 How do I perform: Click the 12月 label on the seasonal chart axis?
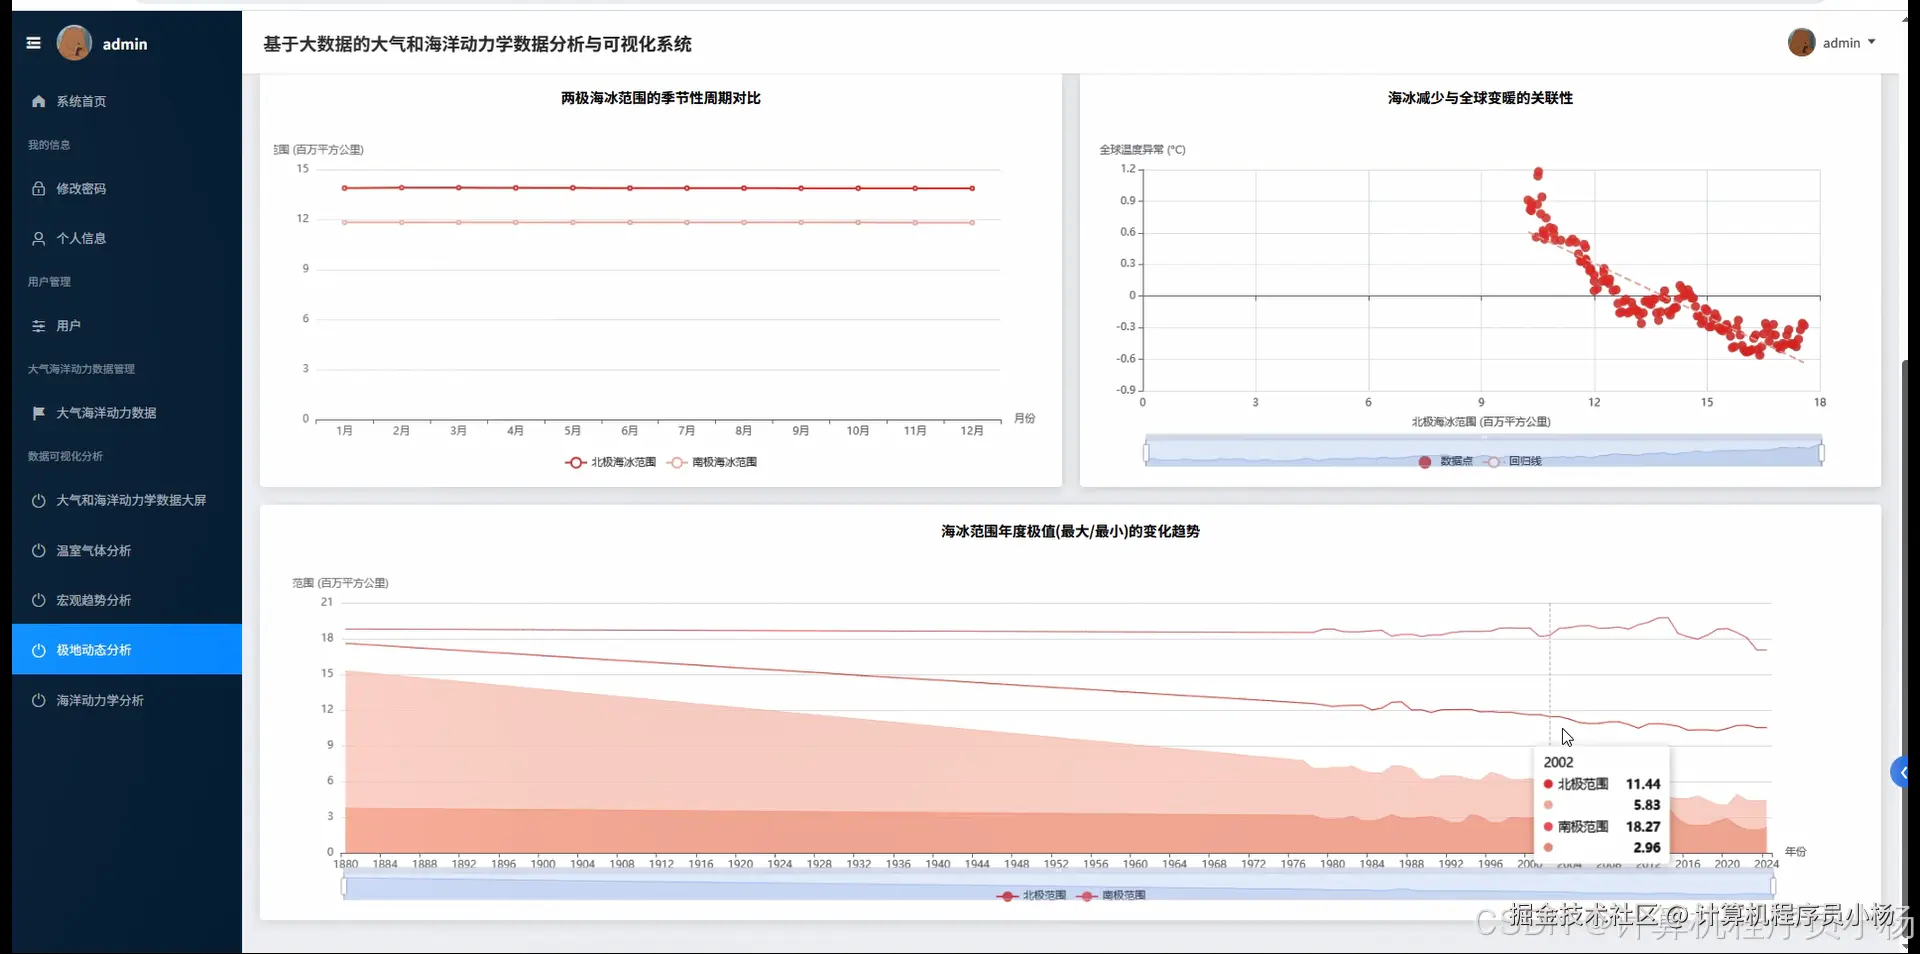coord(972,431)
